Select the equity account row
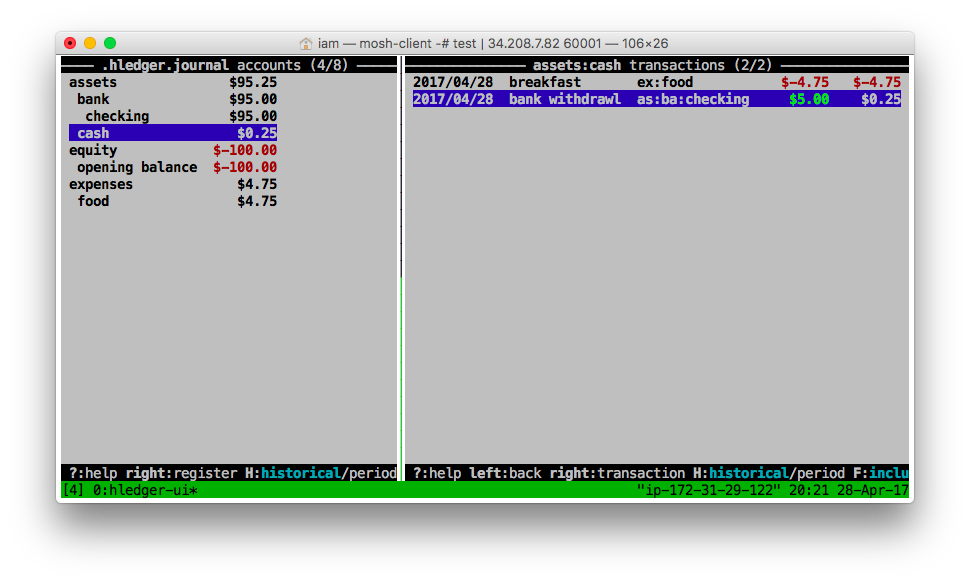970x583 pixels. point(173,150)
